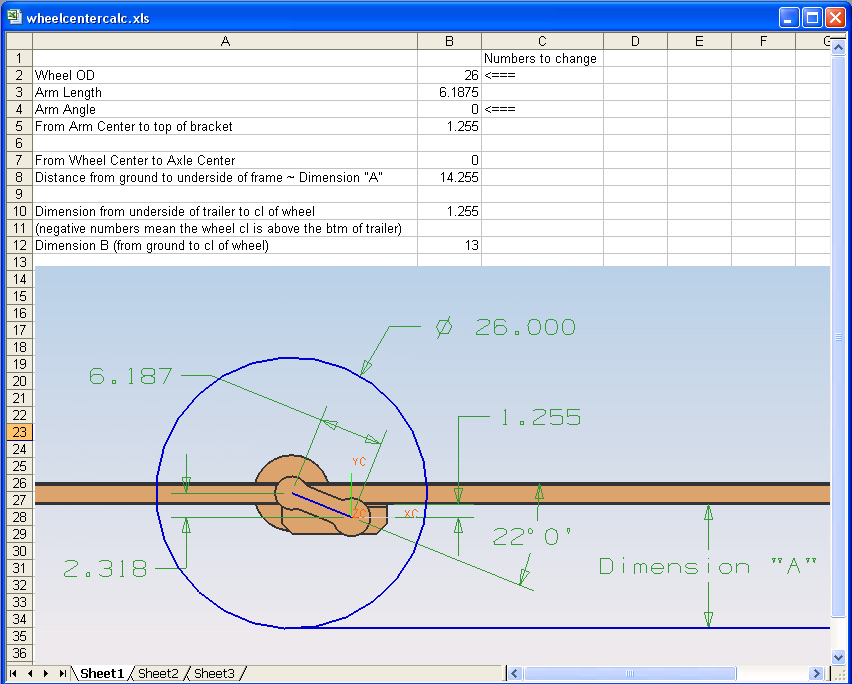Switch to the Sheet1 tab

point(102,674)
